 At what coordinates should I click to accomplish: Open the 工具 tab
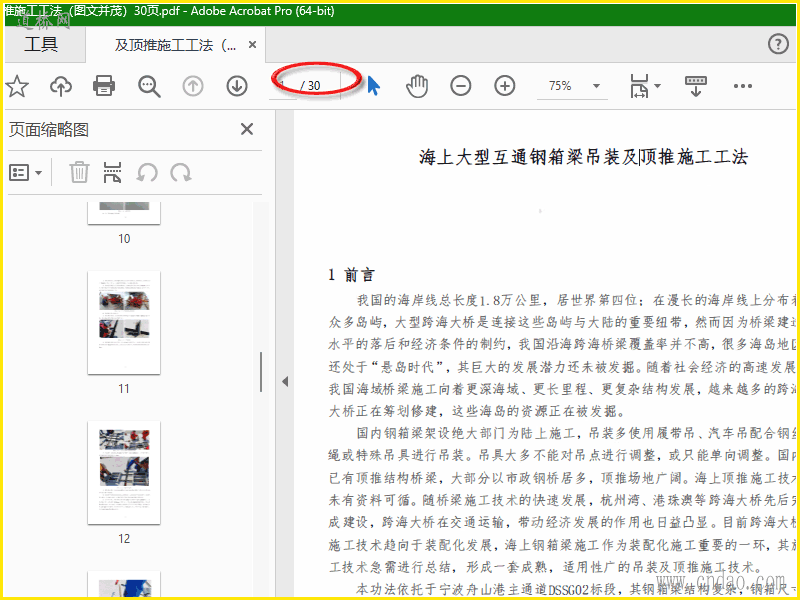(x=41, y=44)
